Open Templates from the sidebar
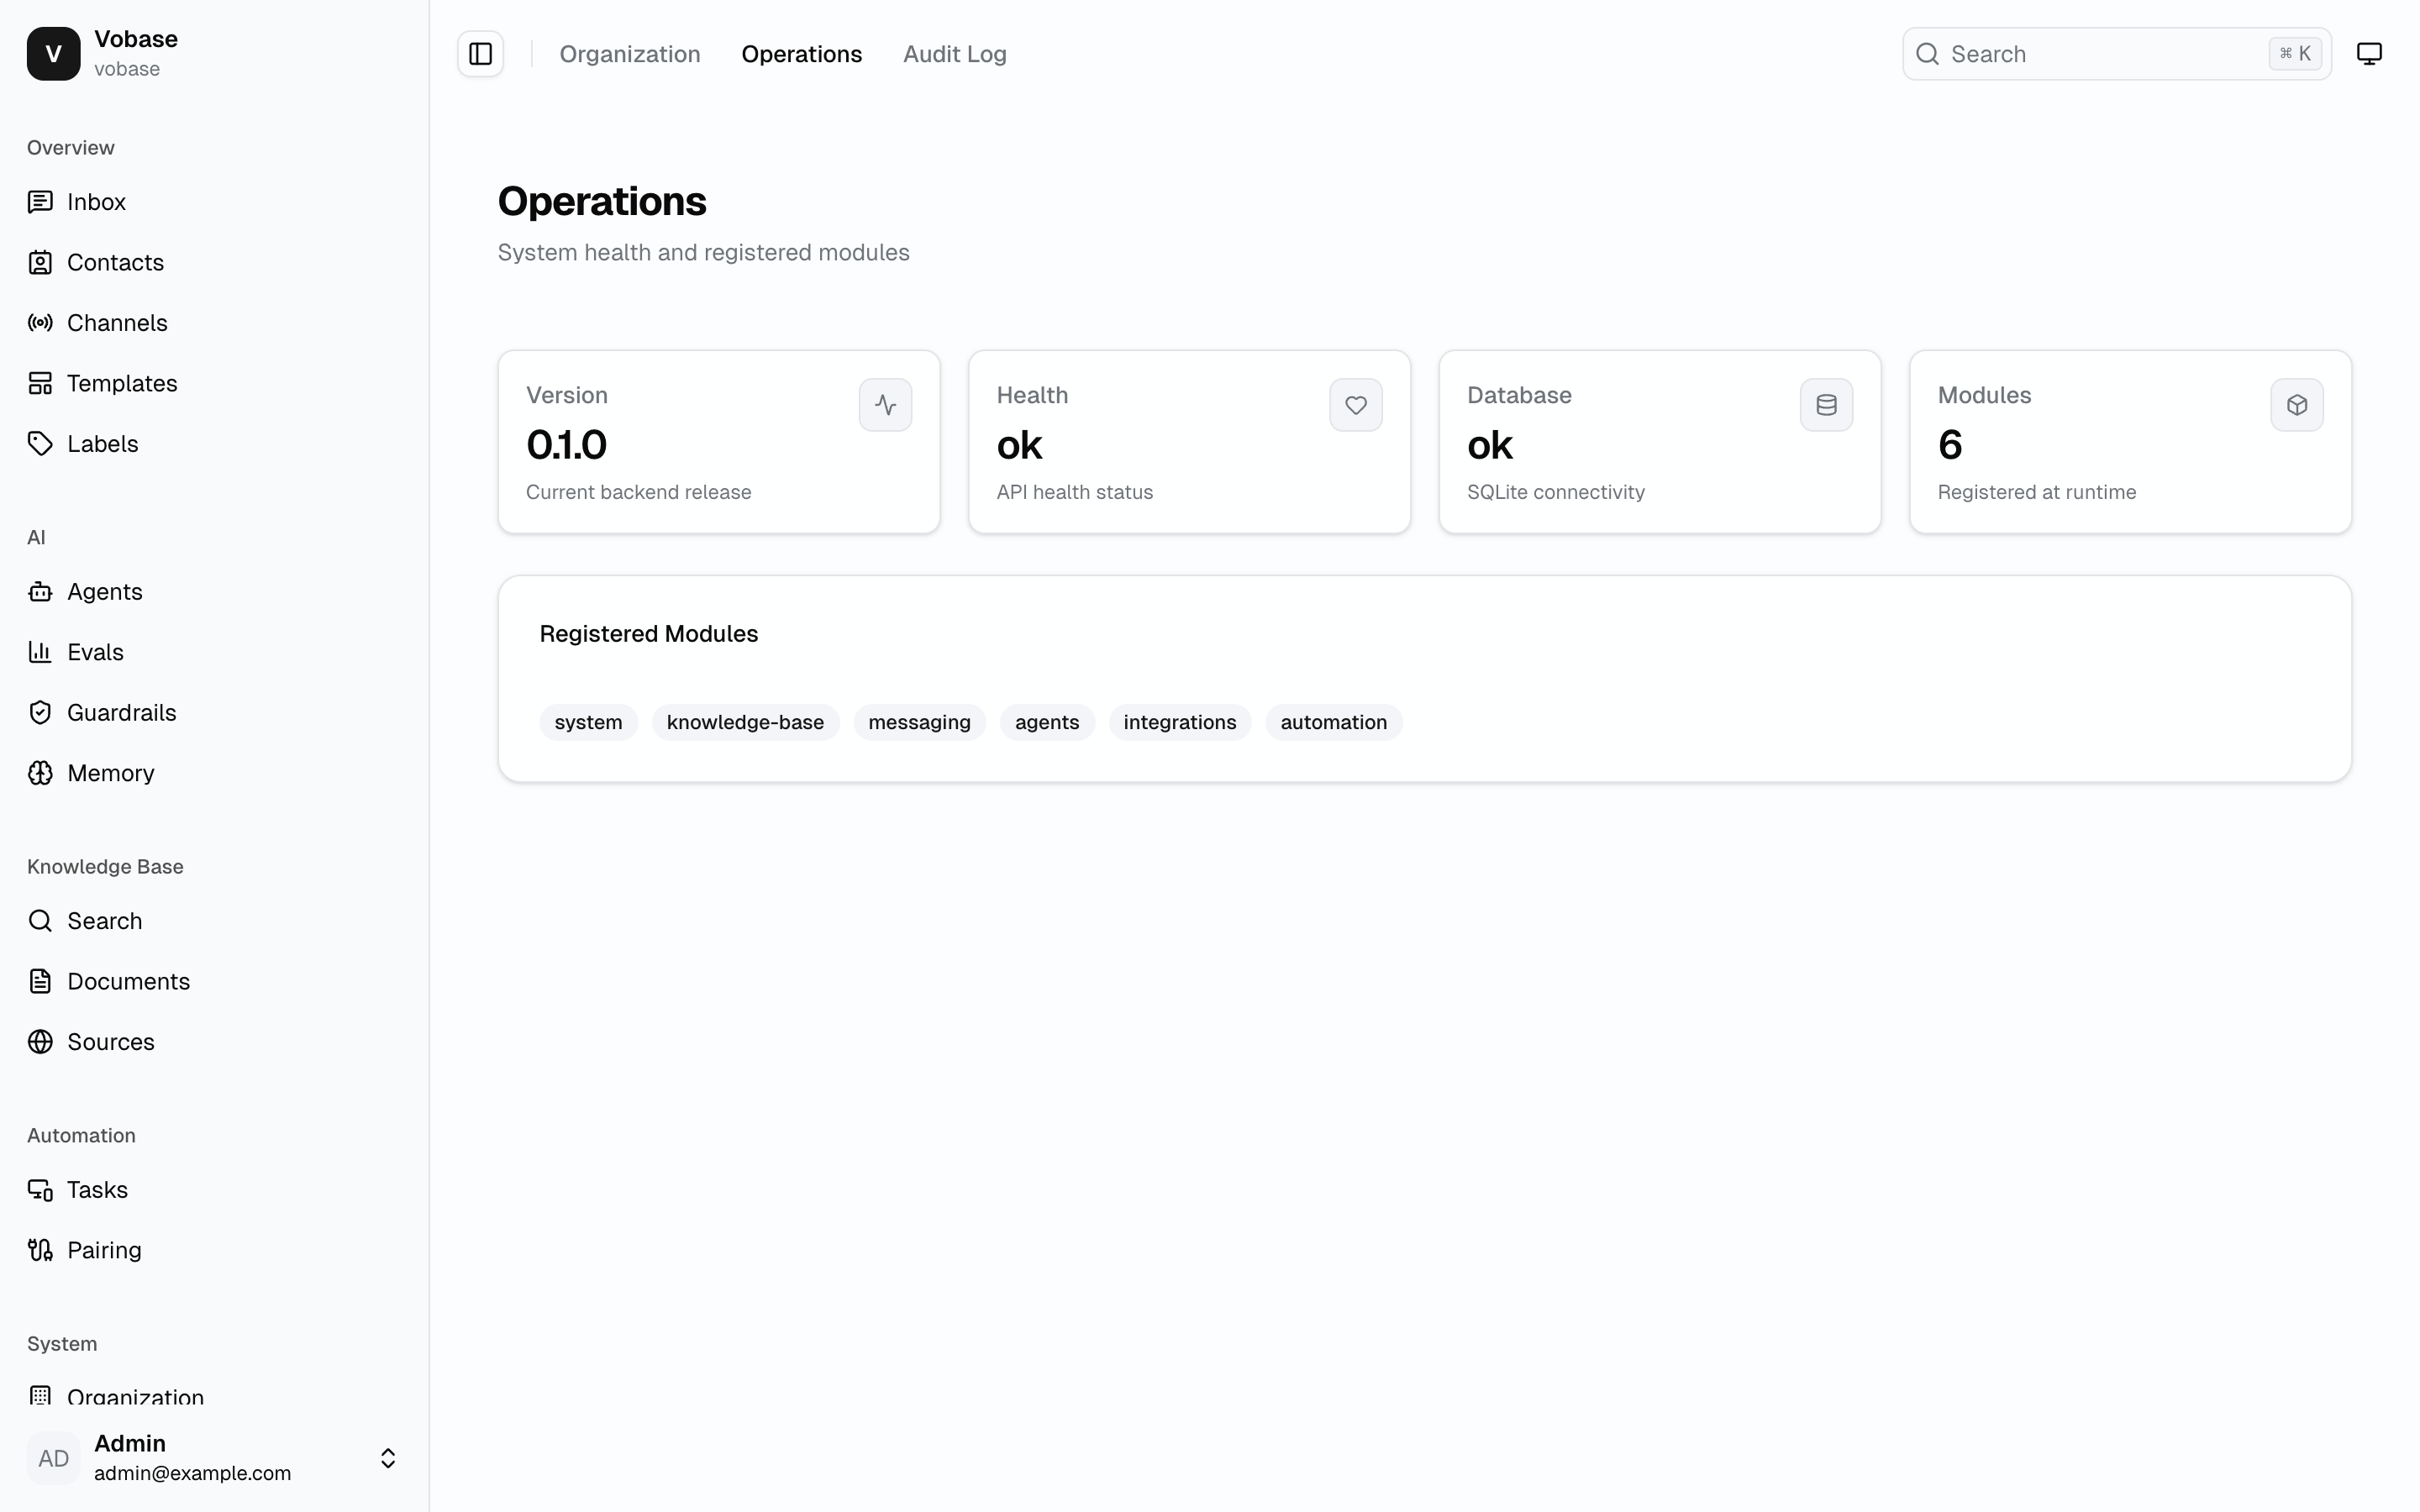Viewport: 2420px width, 1512px height. pos(123,383)
